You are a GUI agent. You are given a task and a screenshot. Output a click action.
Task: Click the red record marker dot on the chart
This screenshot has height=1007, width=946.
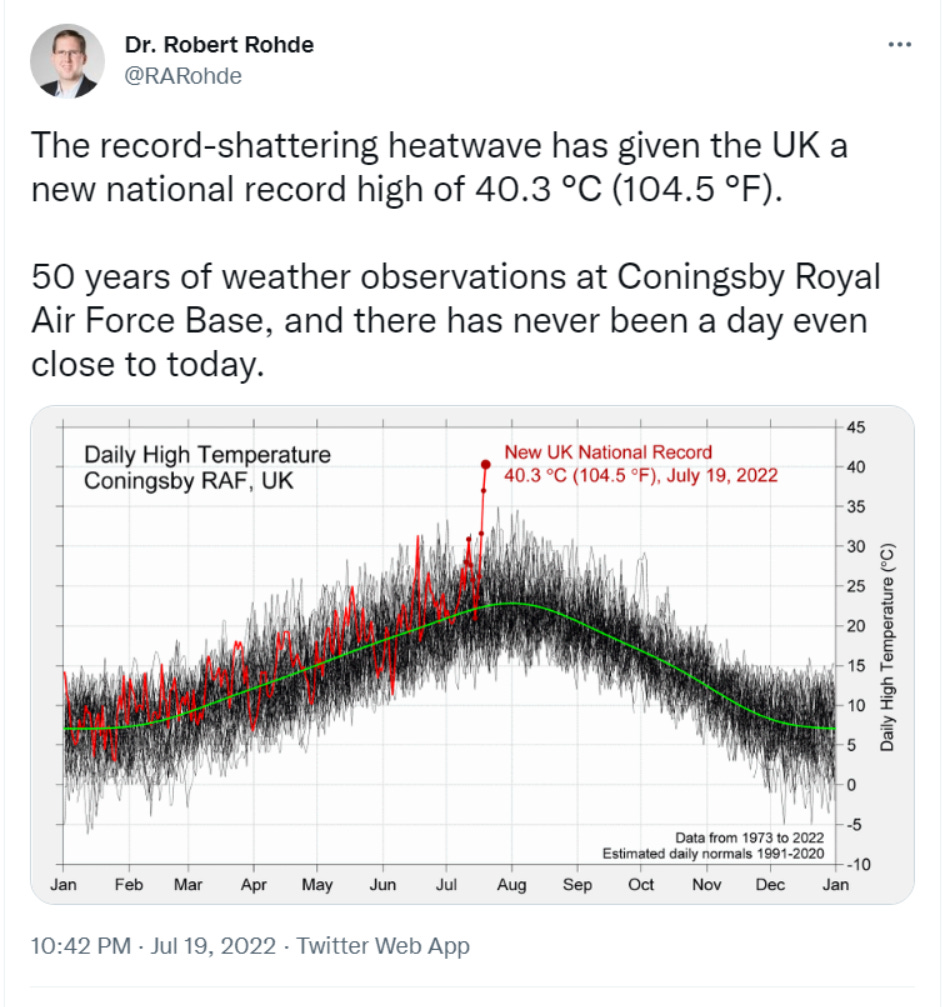tap(487, 464)
